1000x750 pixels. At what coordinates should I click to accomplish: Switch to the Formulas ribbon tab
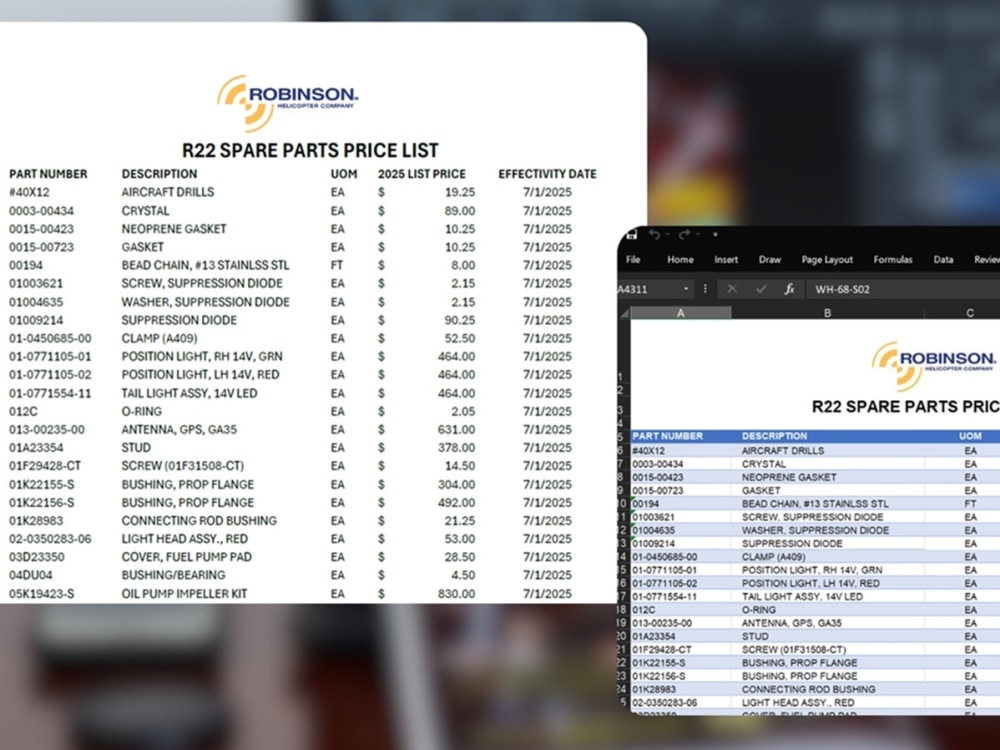[893, 260]
